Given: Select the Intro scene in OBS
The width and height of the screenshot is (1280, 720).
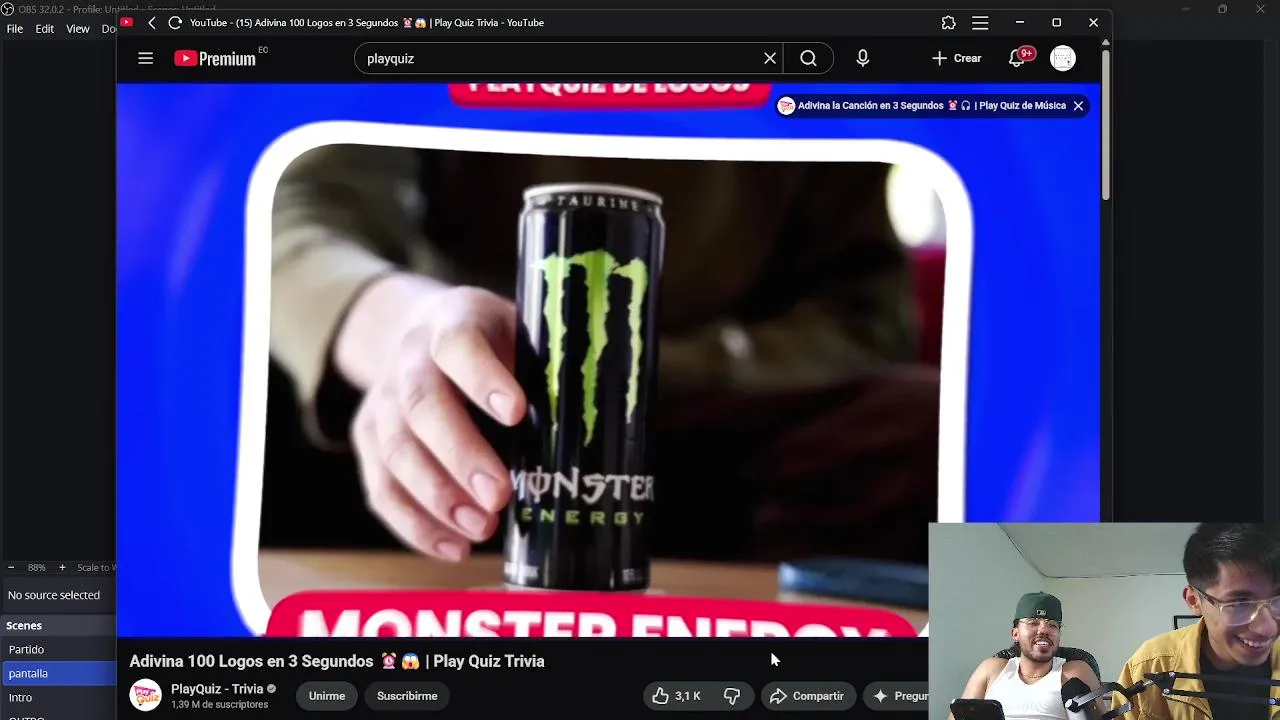Looking at the screenshot, I should click(x=58, y=698).
